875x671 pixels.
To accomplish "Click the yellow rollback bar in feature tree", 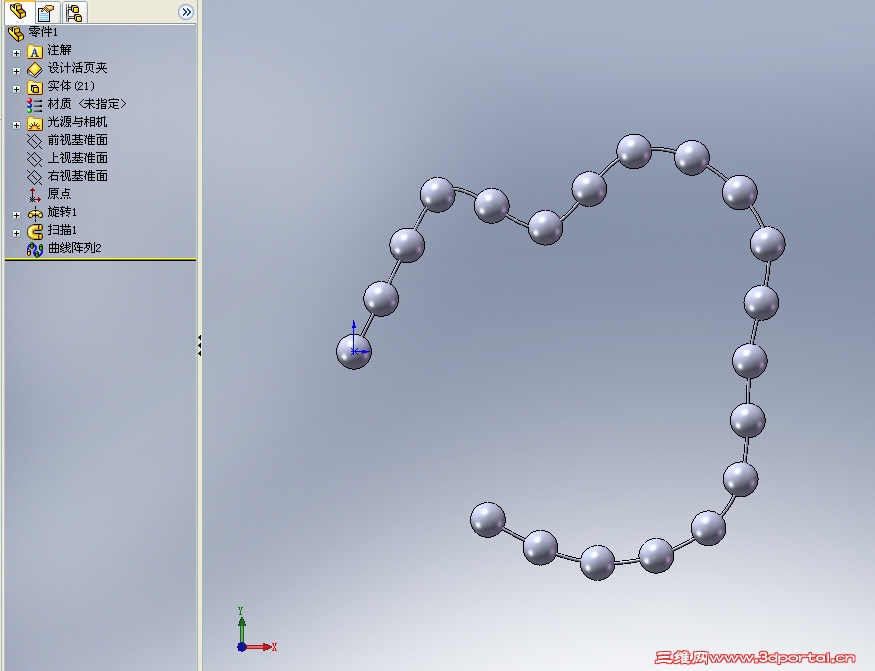I will click(100, 260).
